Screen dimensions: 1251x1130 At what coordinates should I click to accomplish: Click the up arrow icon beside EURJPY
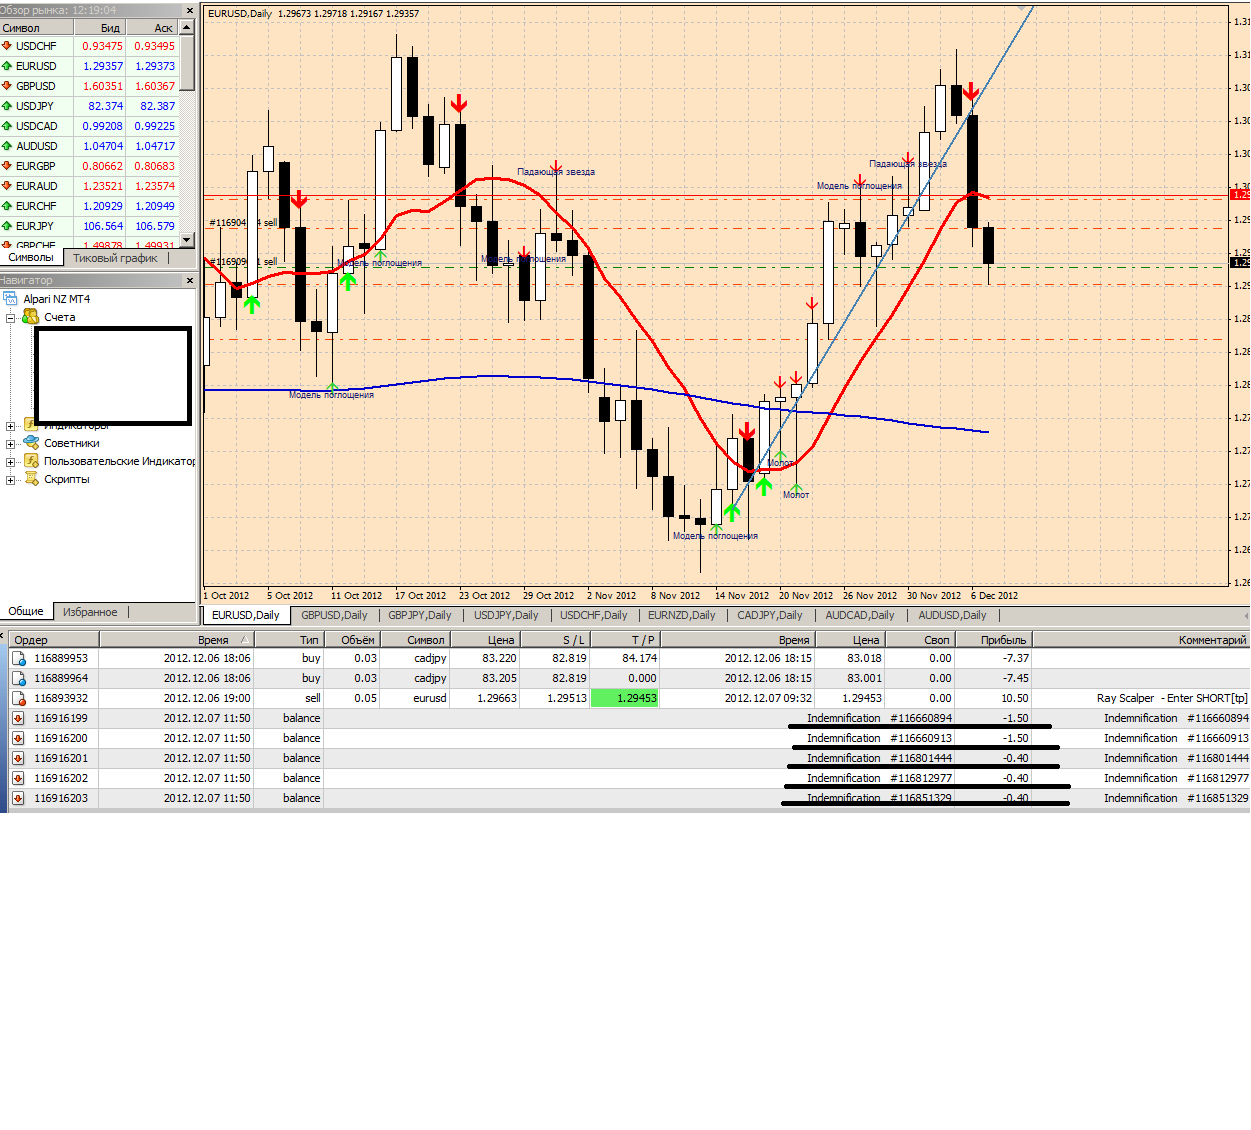pyautogui.click(x=7, y=226)
